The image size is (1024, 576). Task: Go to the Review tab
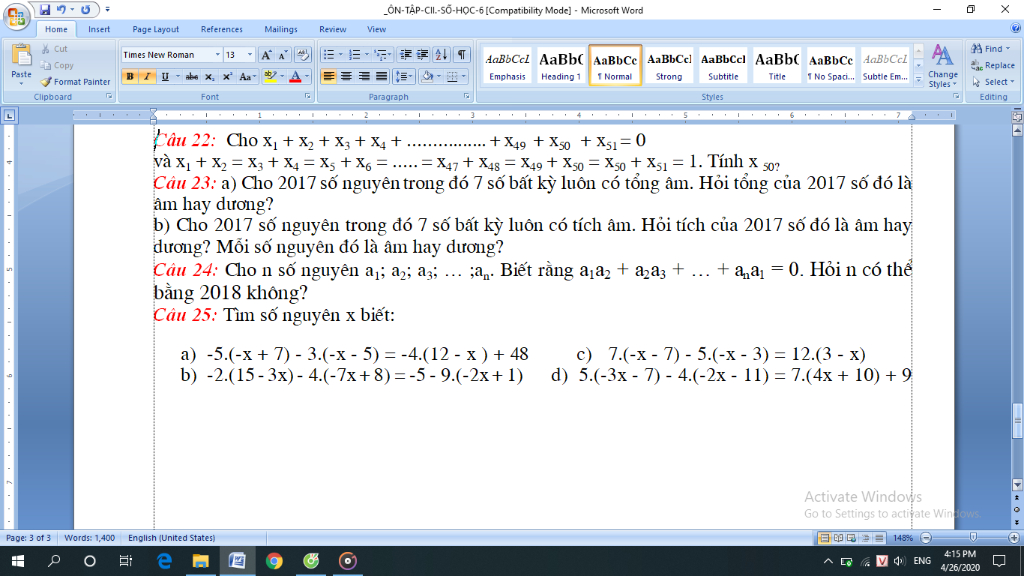[x=332, y=29]
